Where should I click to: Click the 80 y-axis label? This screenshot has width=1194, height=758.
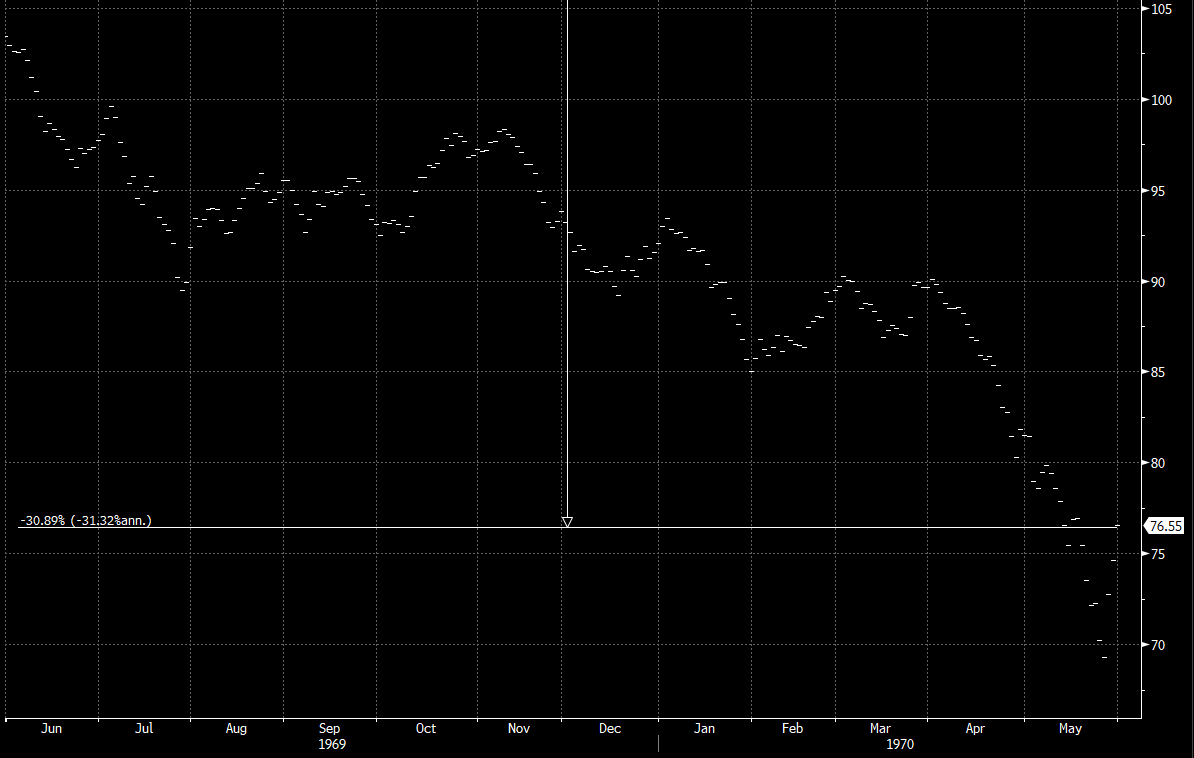point(1158,463)
